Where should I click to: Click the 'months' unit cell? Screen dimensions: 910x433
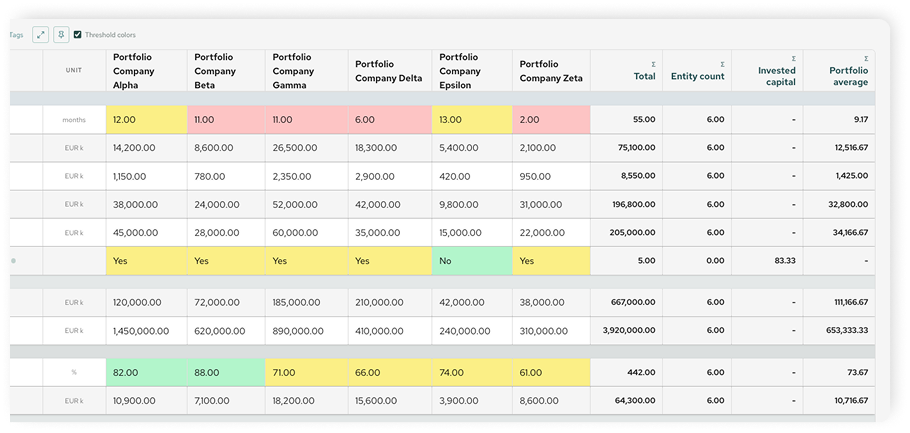coord(74,120)
